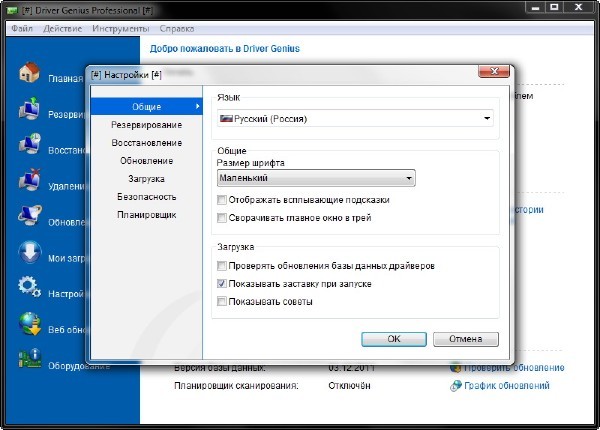Select the Резервирование settings category
The height and width of the screenshot is (430, 600).
(x=147, y=125)
